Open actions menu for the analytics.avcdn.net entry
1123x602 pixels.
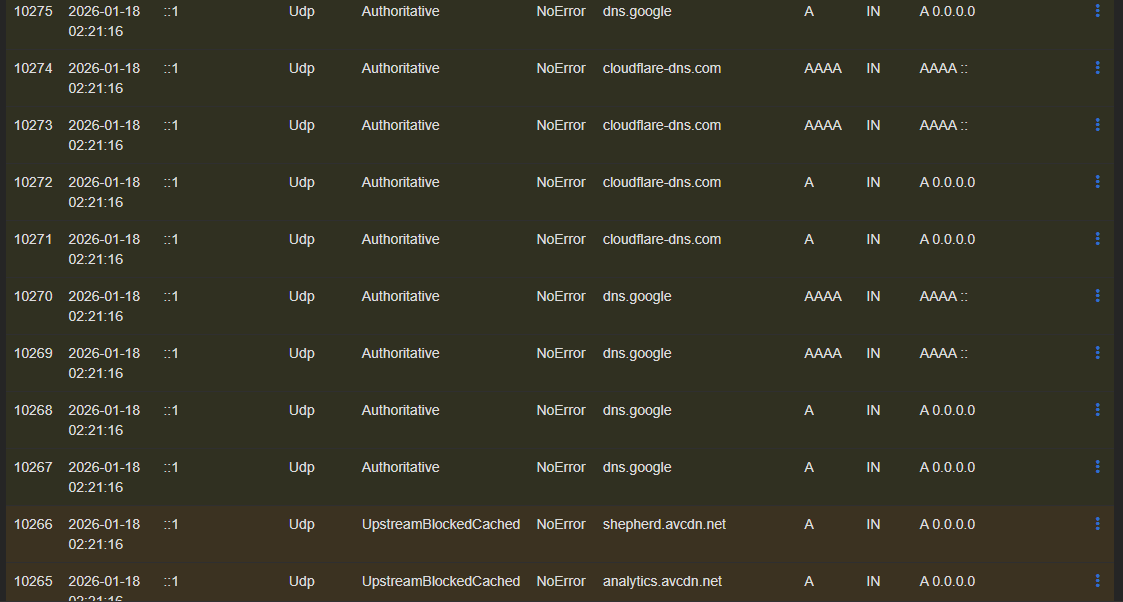pyautogui.click(x=1097, y=580)
